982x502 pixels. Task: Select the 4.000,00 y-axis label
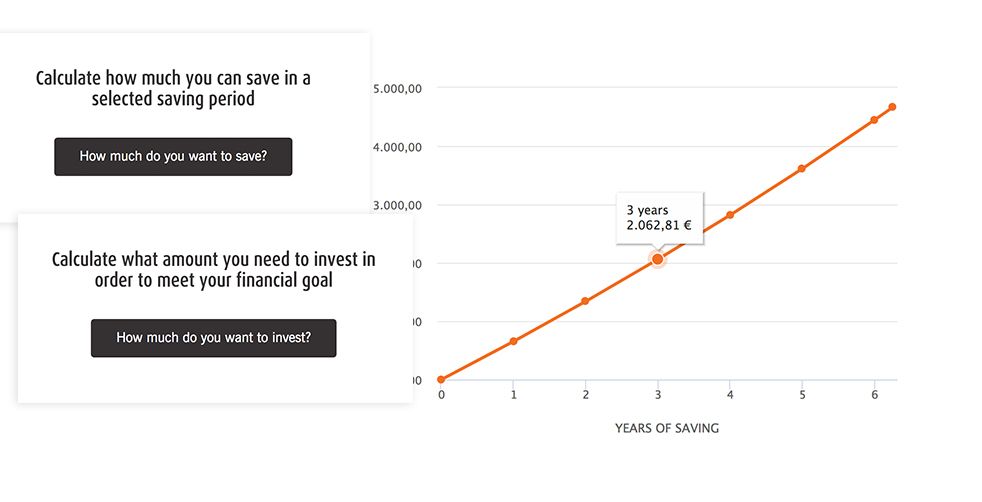coord(397,147)
